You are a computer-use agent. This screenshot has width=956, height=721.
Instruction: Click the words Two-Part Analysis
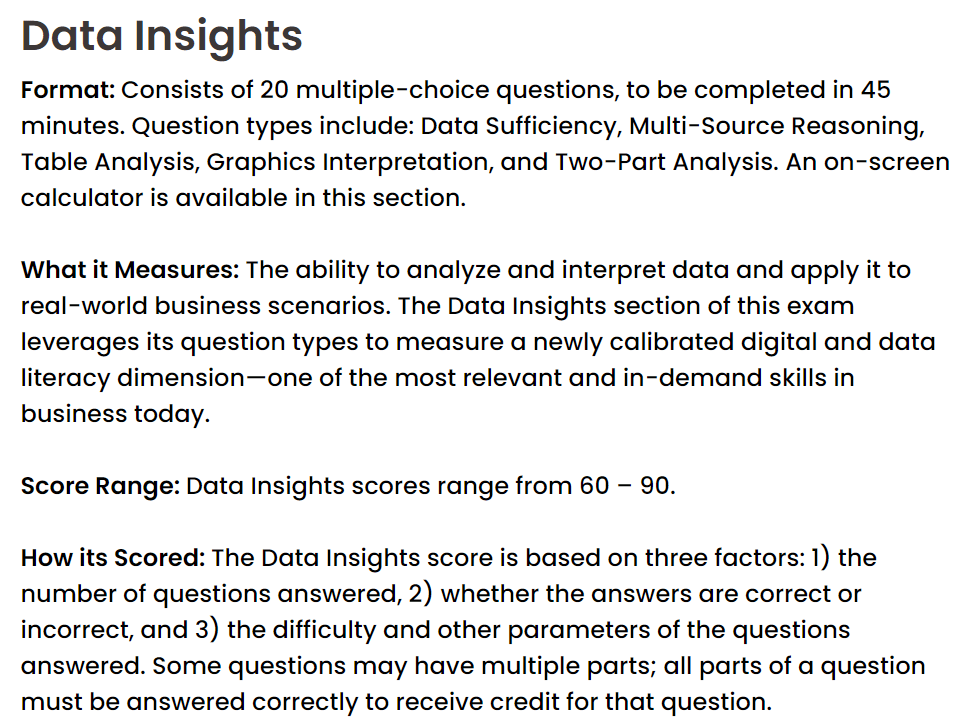click(x=666, y=162)
